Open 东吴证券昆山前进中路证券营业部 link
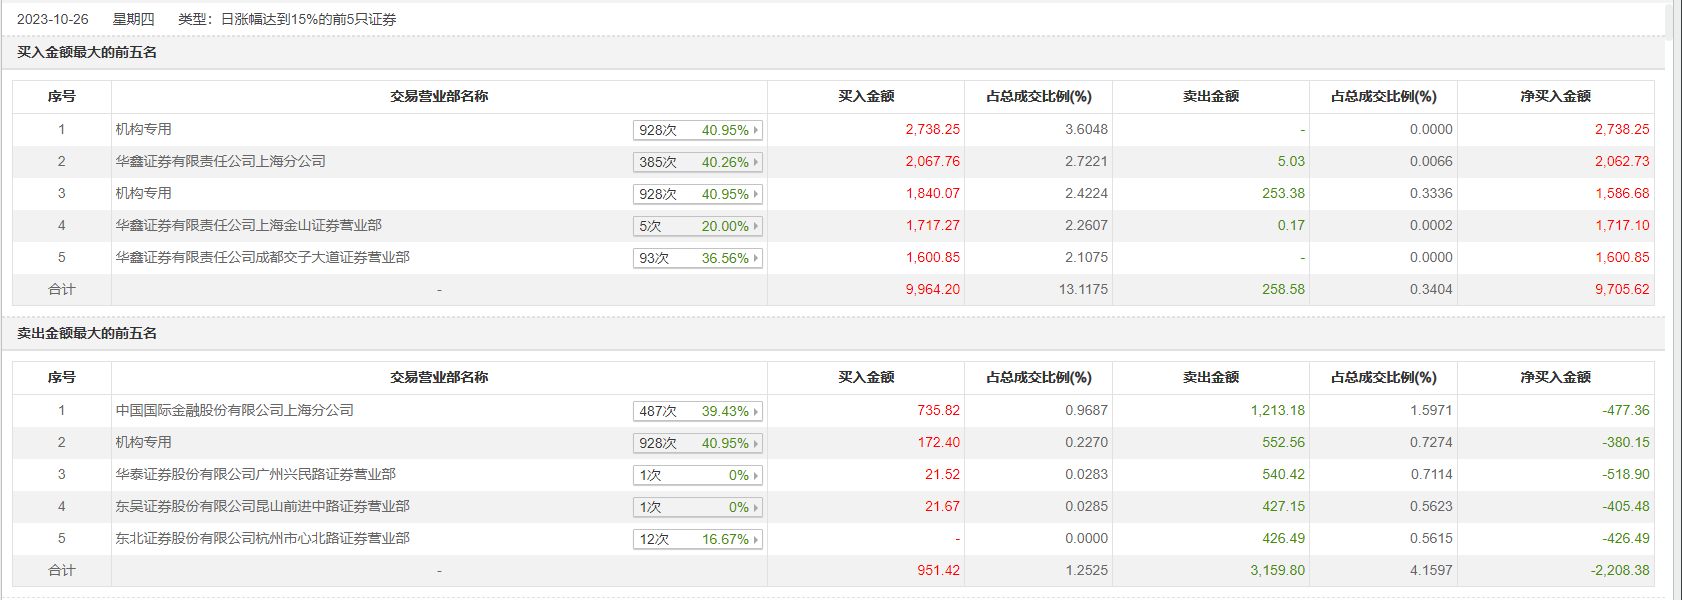Image resolution: width=1682 pixels, height=600 pixels. [262, 506]
